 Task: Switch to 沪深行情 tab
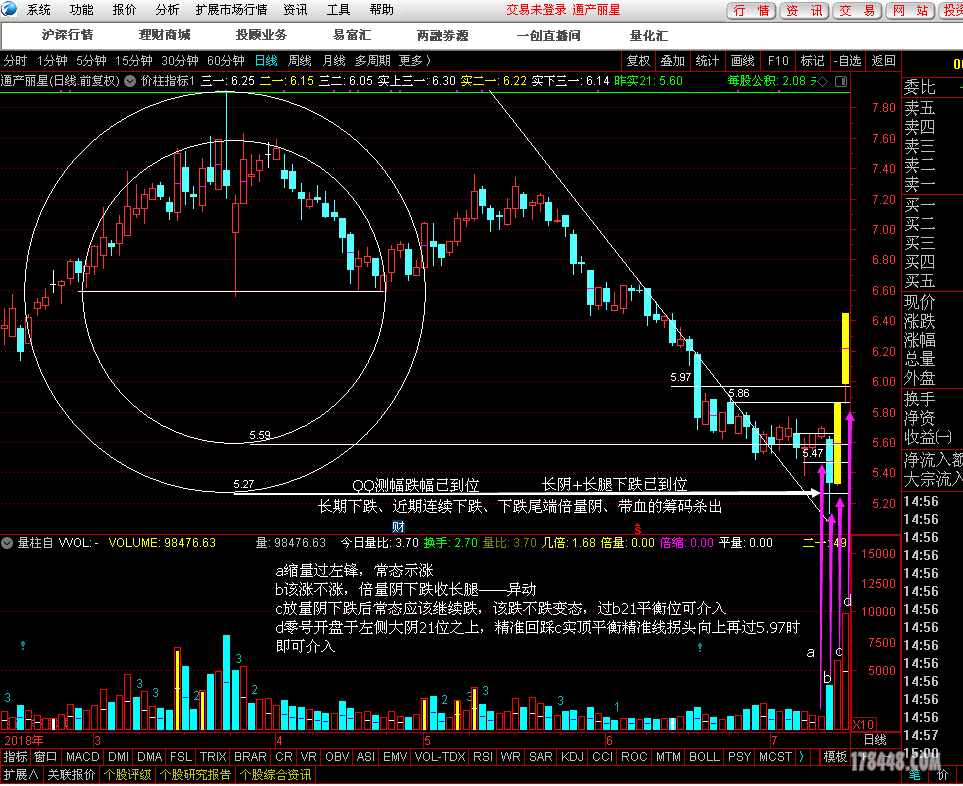pyautogui.click(x=68, y=35)
